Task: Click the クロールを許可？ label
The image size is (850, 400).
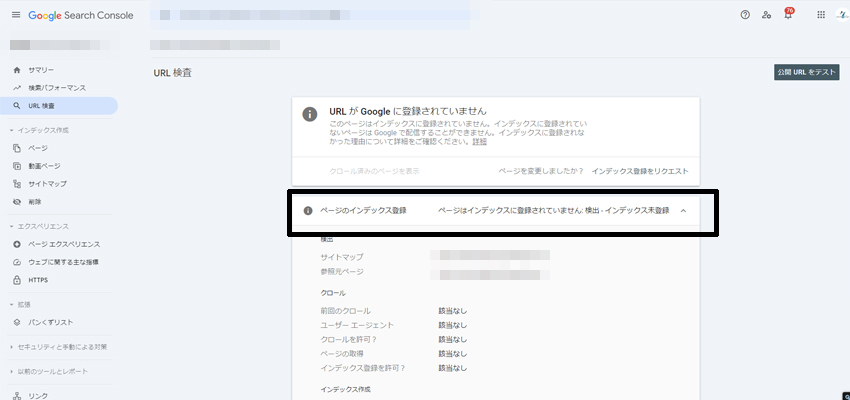Action: 349,339
